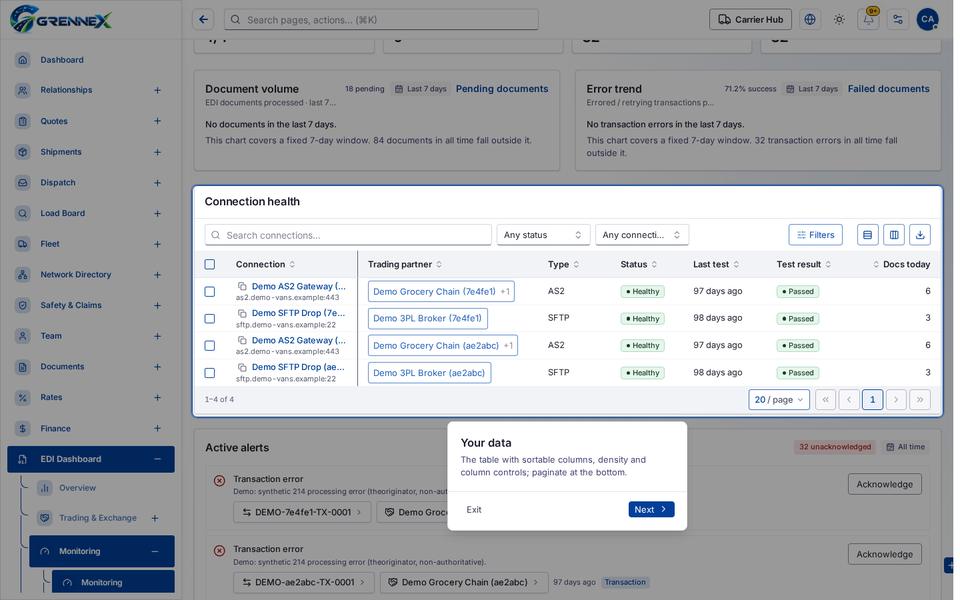Viewport: 960px width, 600px height.
Task: Click copy icon beside Demo SFTP Drop (ae…
Action: point(242,367)
